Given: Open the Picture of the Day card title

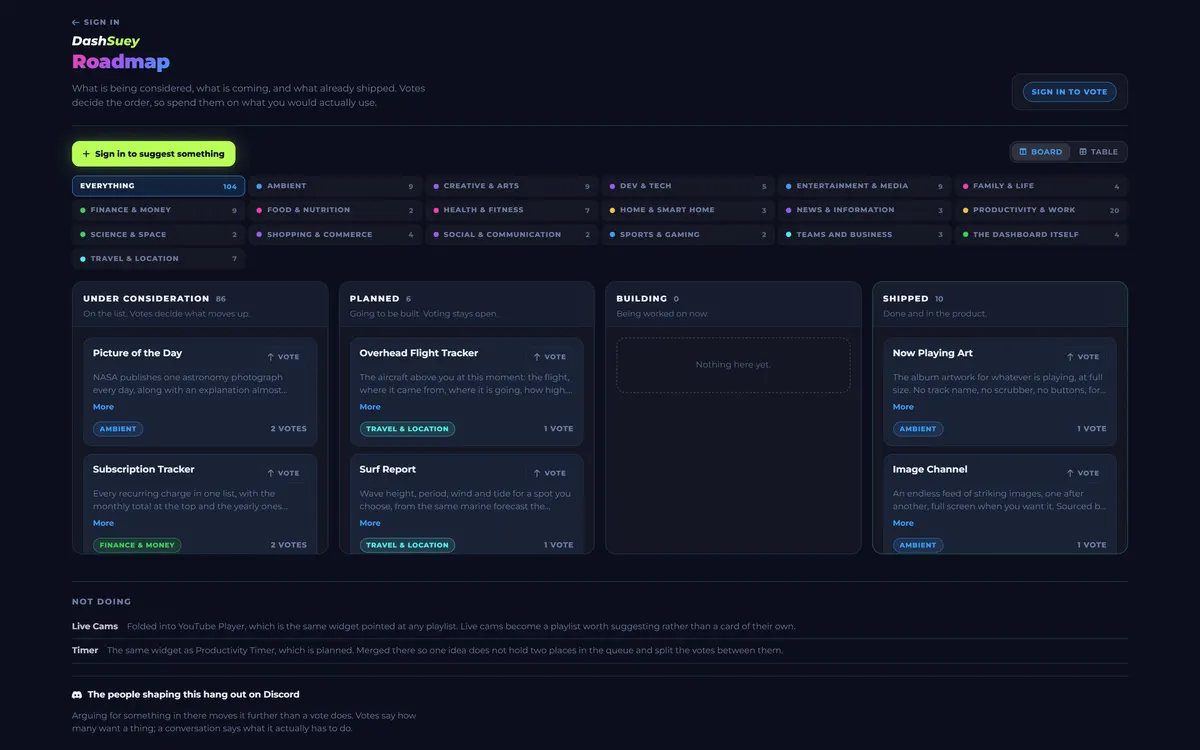Looking at the screenshot, I should coord(137,353).
